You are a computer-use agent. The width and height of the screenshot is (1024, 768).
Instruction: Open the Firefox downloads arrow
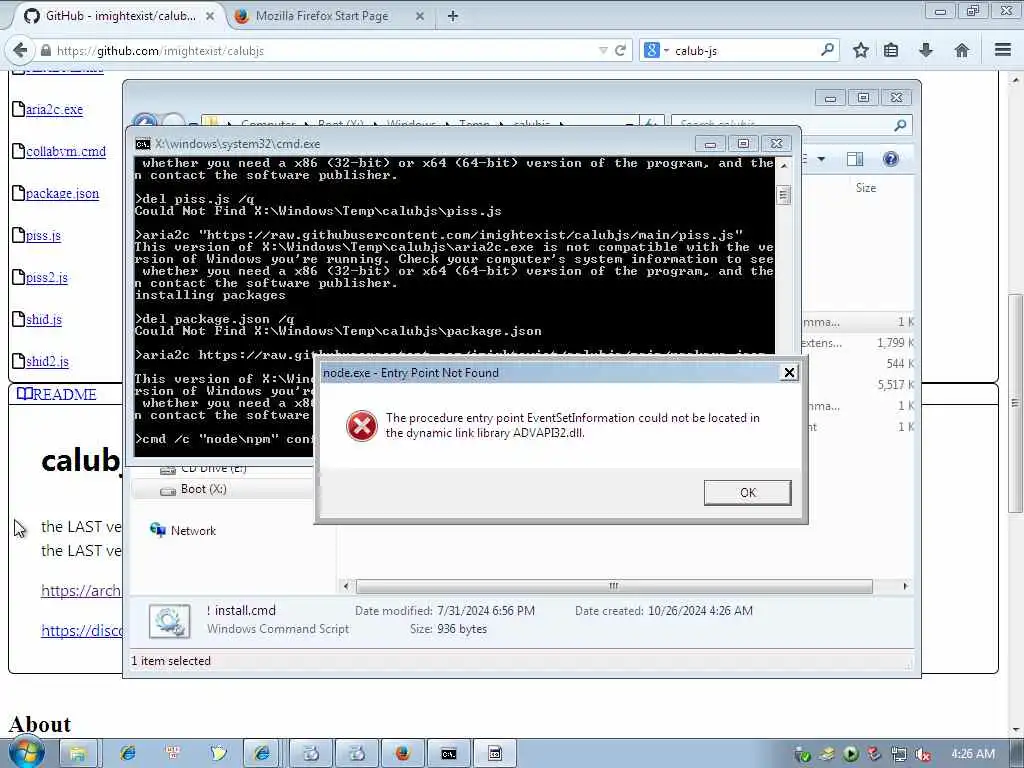click(926, 50)
